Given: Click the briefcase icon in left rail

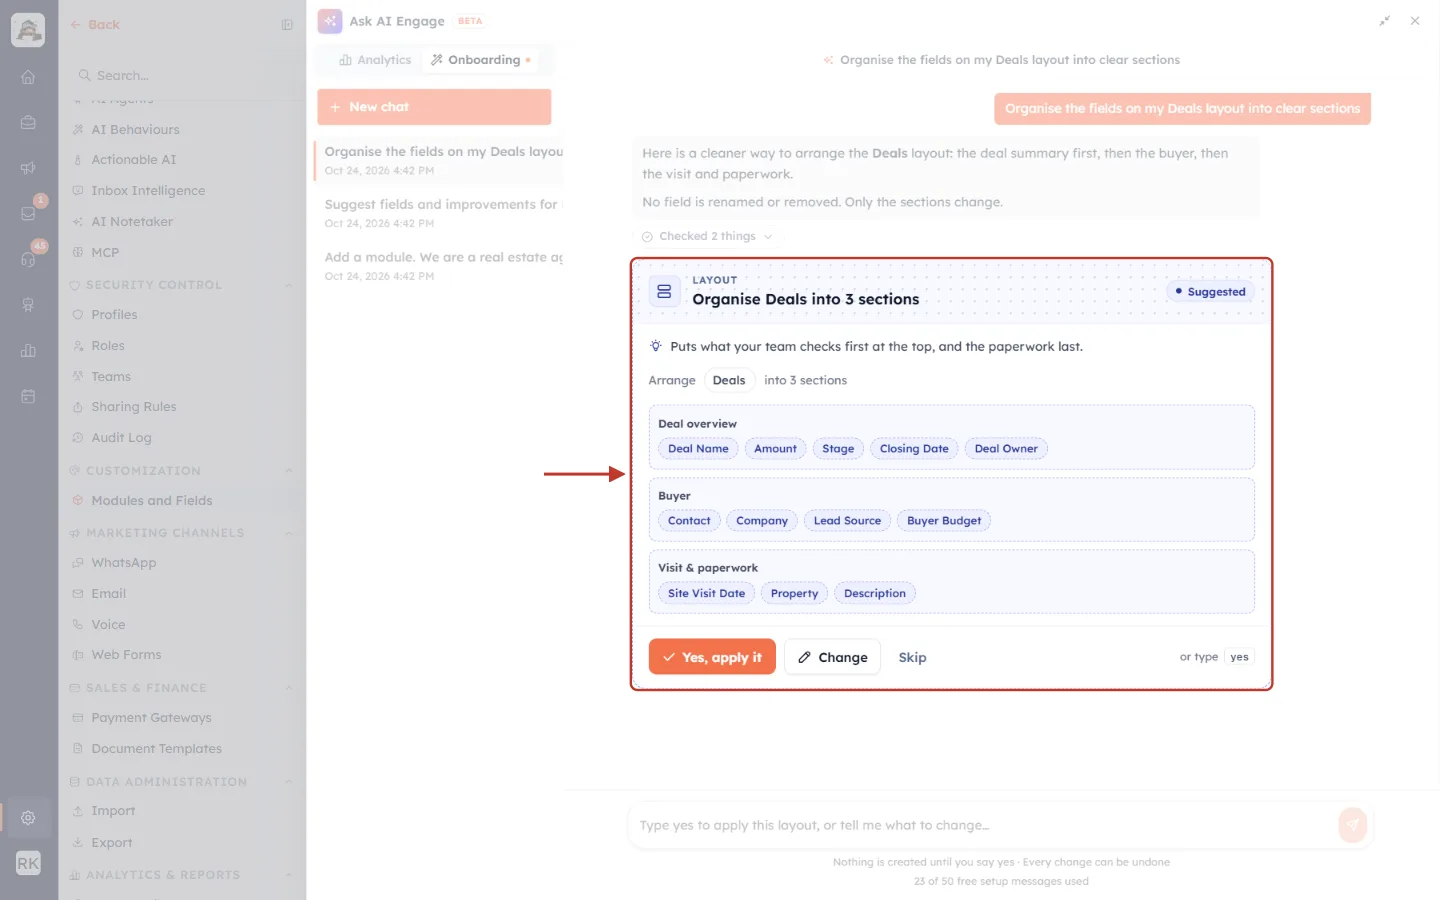Looking at the screenshot, I should (28, 122).
